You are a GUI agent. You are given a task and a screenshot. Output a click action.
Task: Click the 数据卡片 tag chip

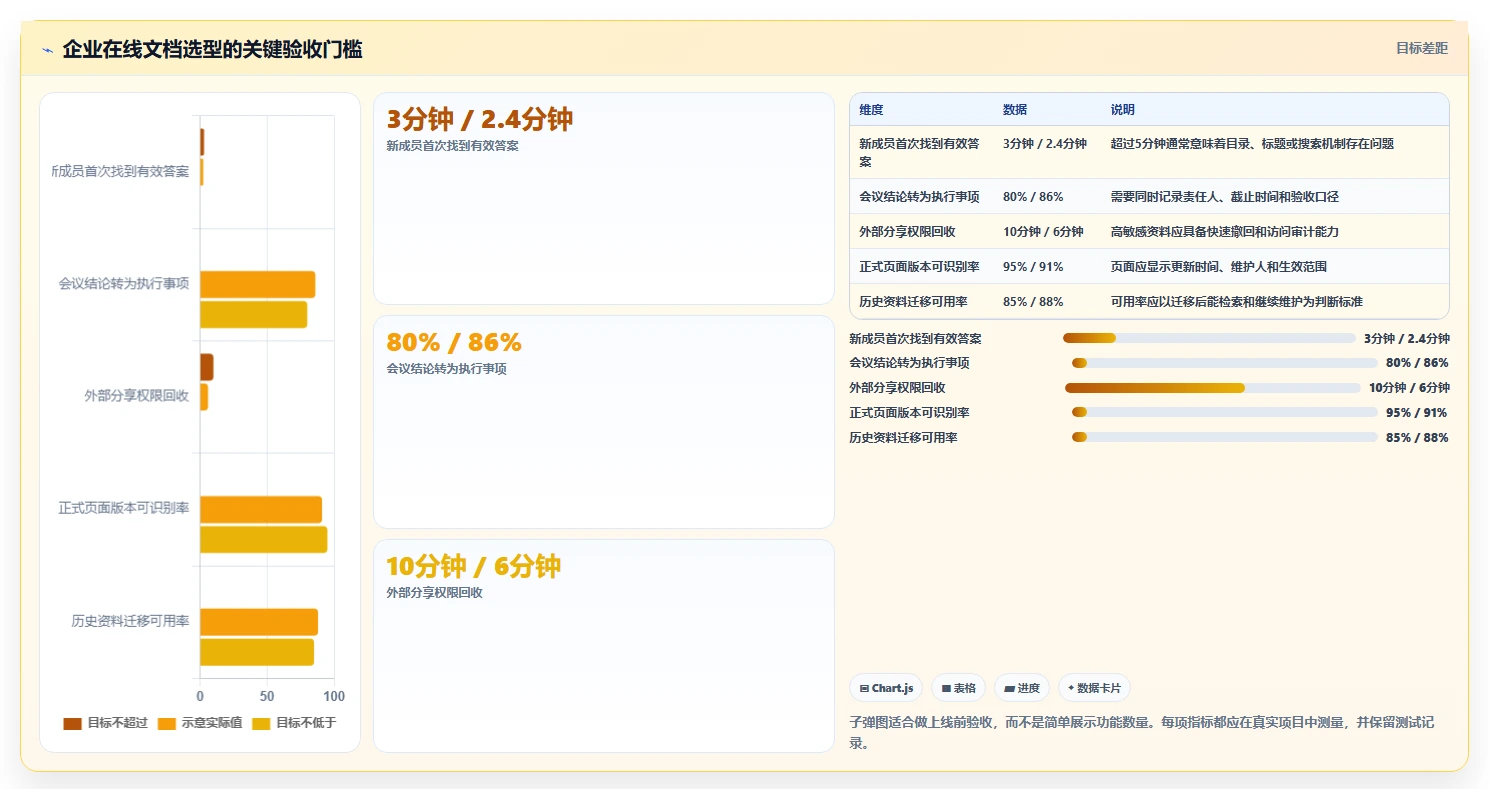click(1094, 688)
